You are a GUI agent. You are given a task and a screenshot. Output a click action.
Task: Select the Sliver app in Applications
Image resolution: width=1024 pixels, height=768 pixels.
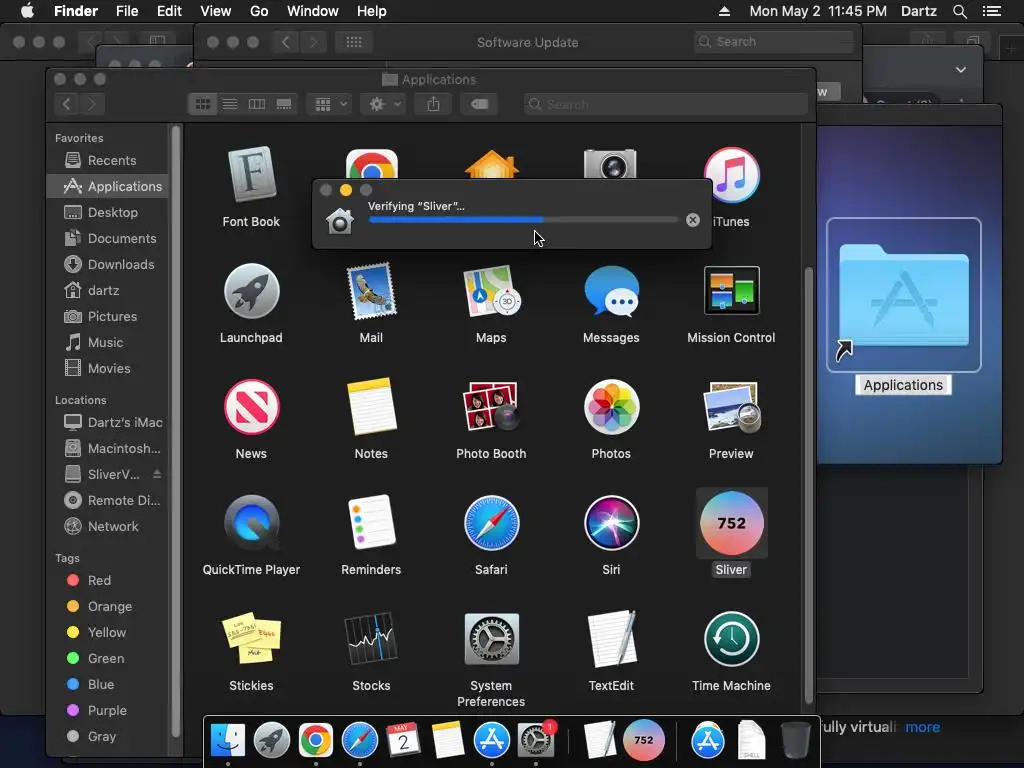(x=731, y=522)
